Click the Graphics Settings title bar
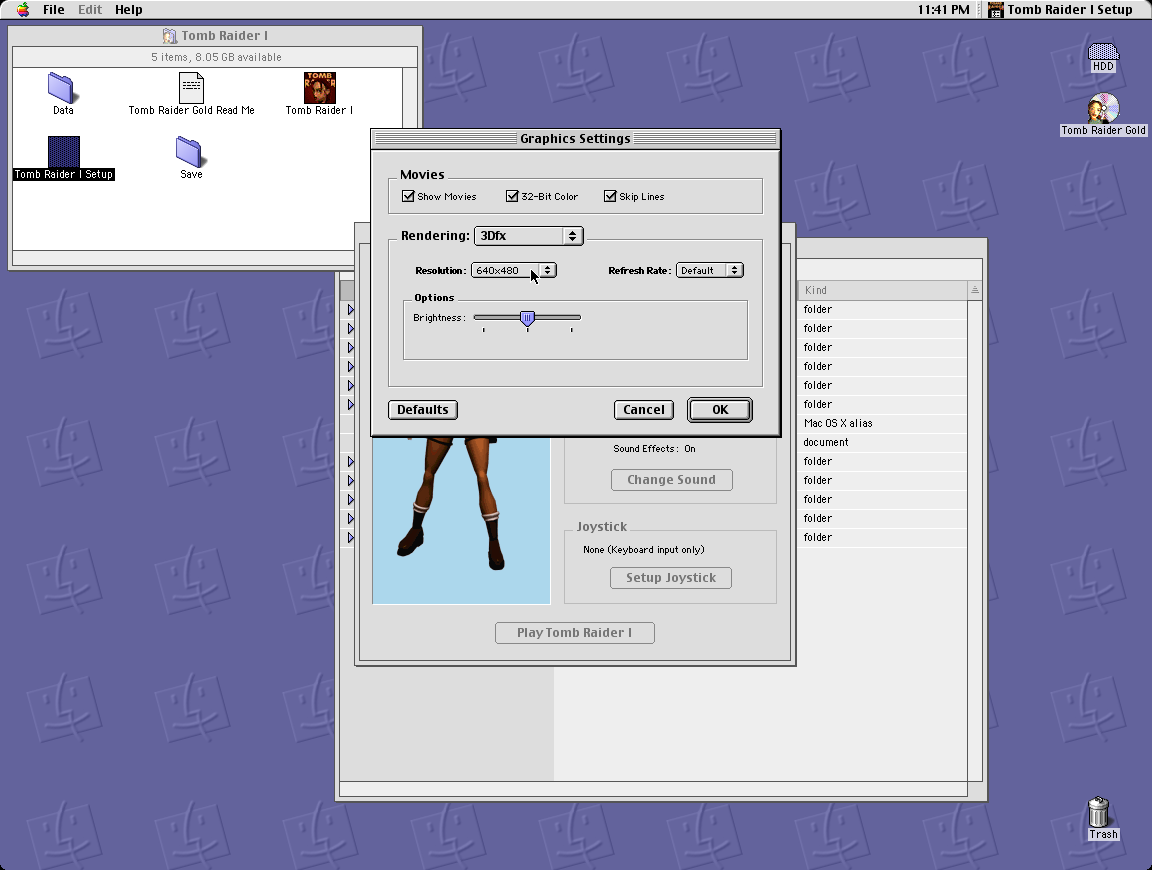Image resolution: width=1152 pixels, height=870 pixels. click(575, 138)
